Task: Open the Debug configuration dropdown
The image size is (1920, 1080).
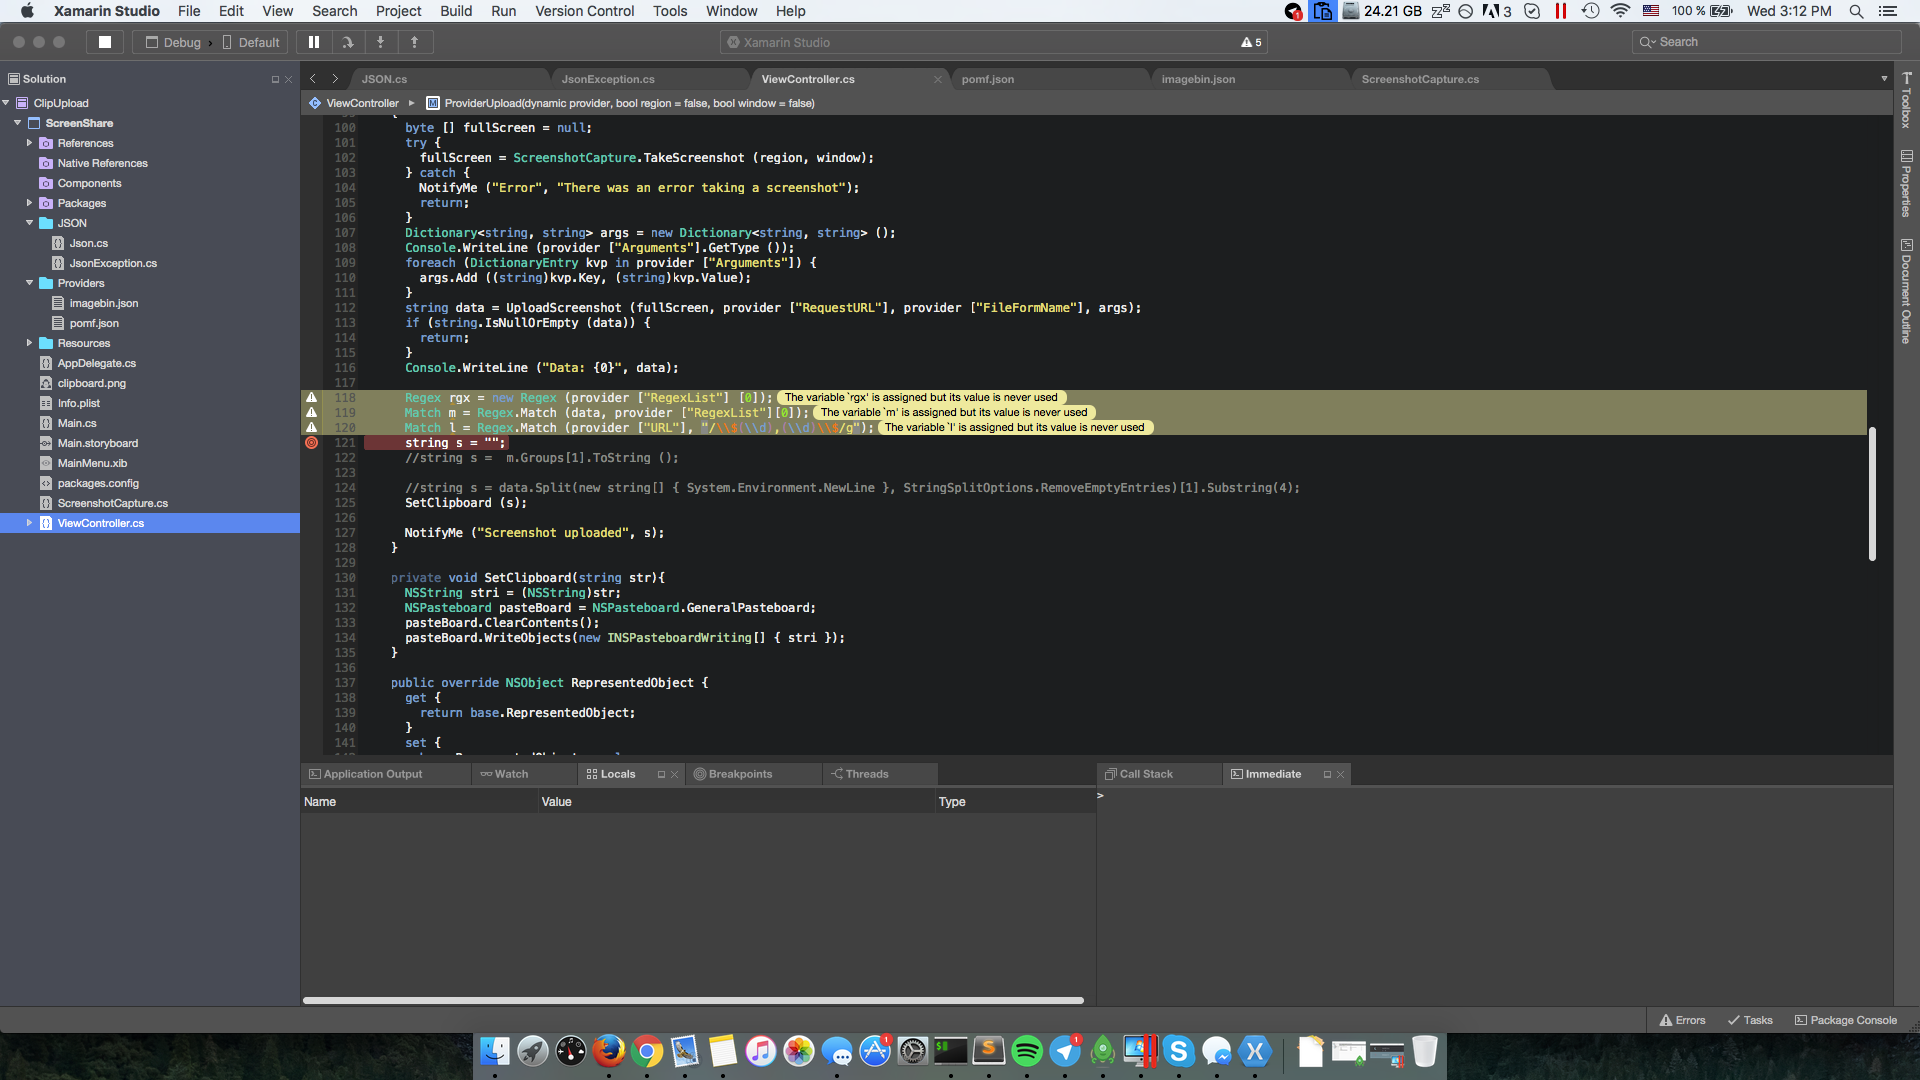Action: pos(173,42)
